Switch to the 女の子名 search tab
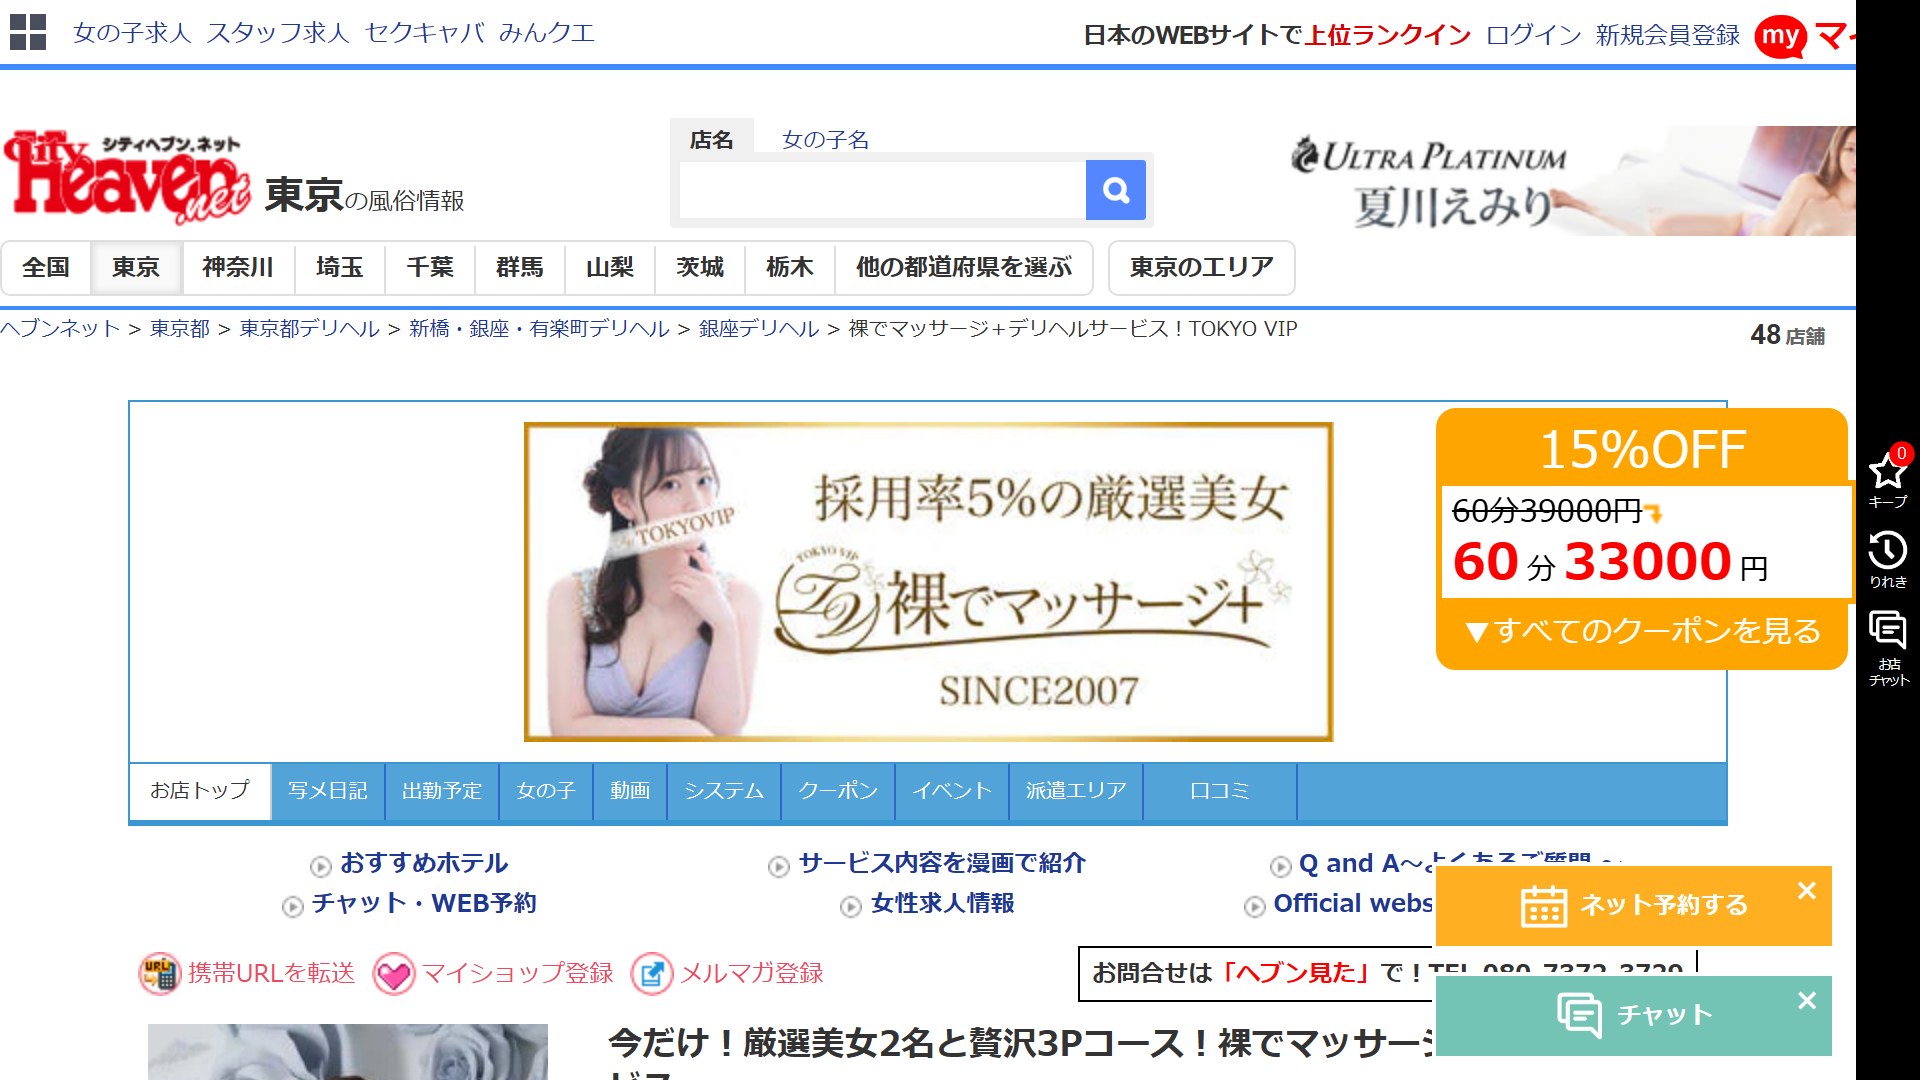The height and width of the screenshot is (1080, 1920). click(825, 140)
